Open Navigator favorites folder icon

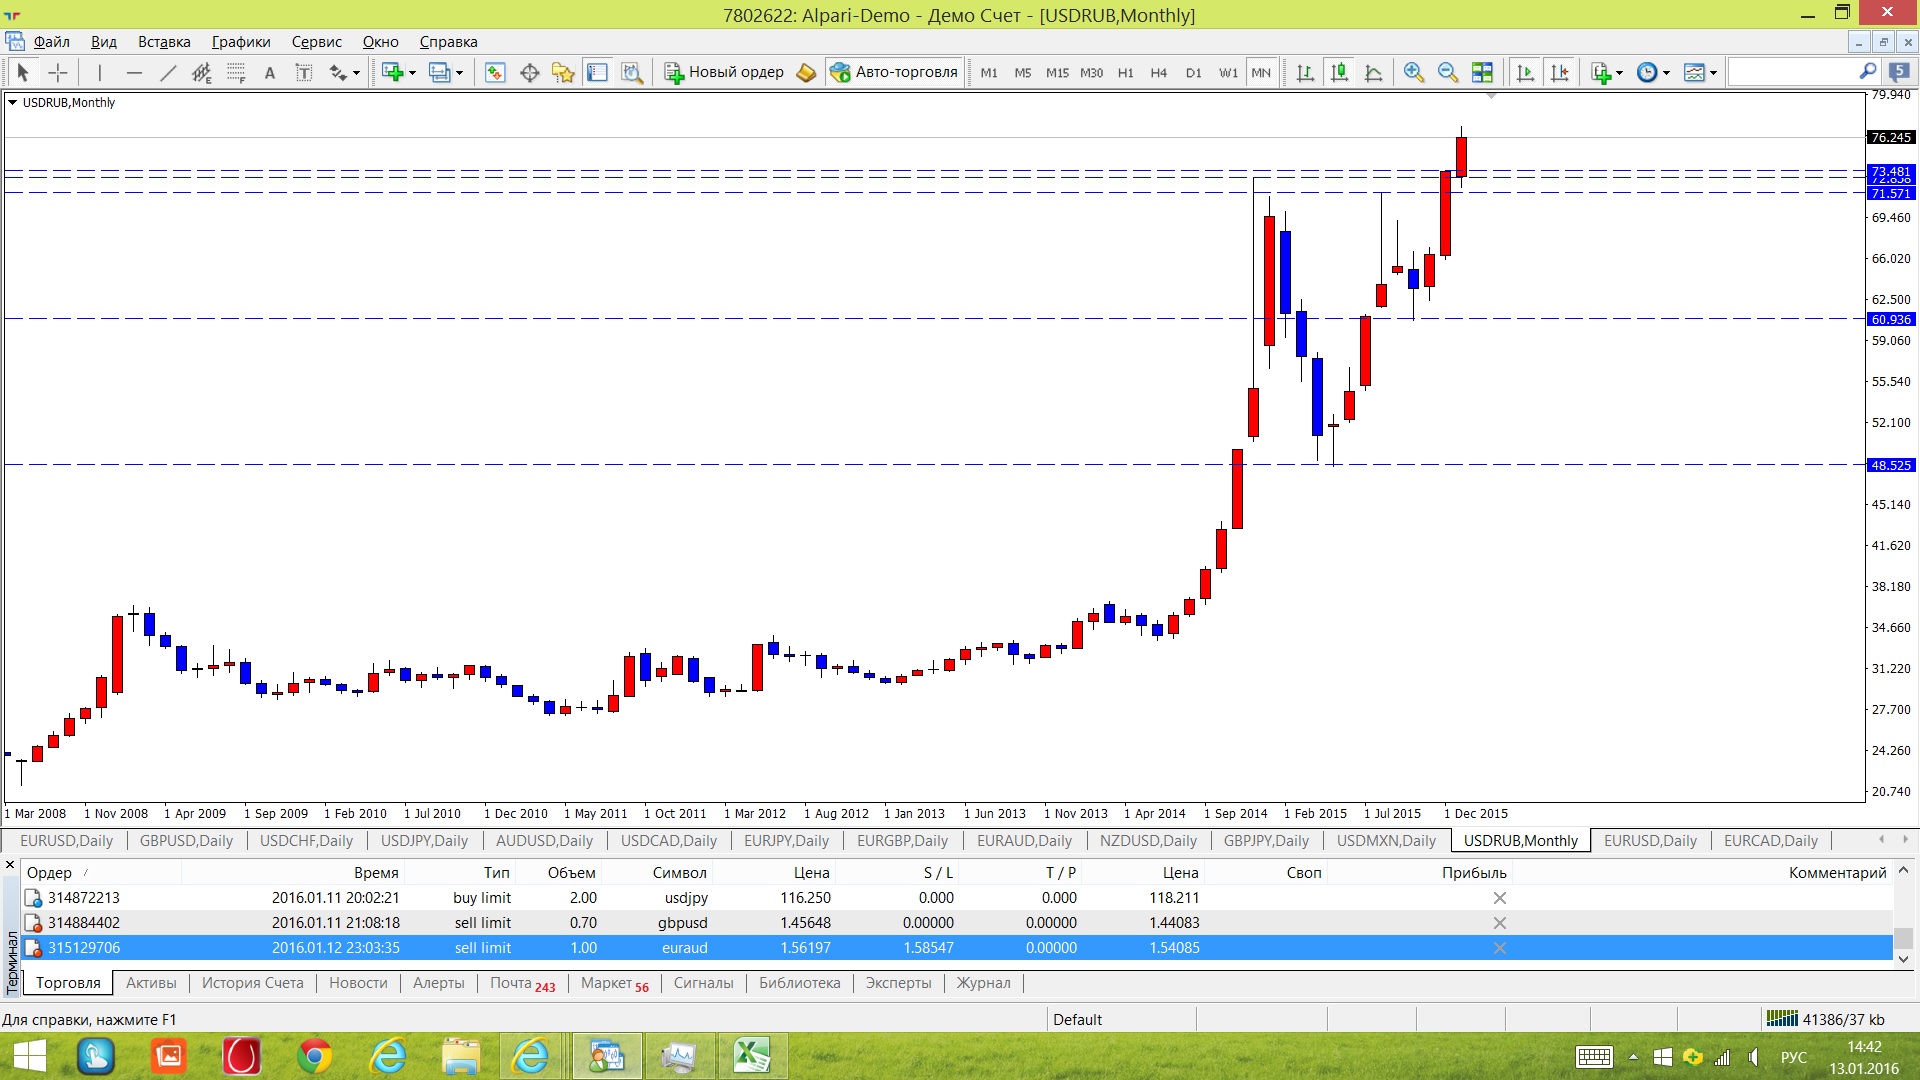564,72
